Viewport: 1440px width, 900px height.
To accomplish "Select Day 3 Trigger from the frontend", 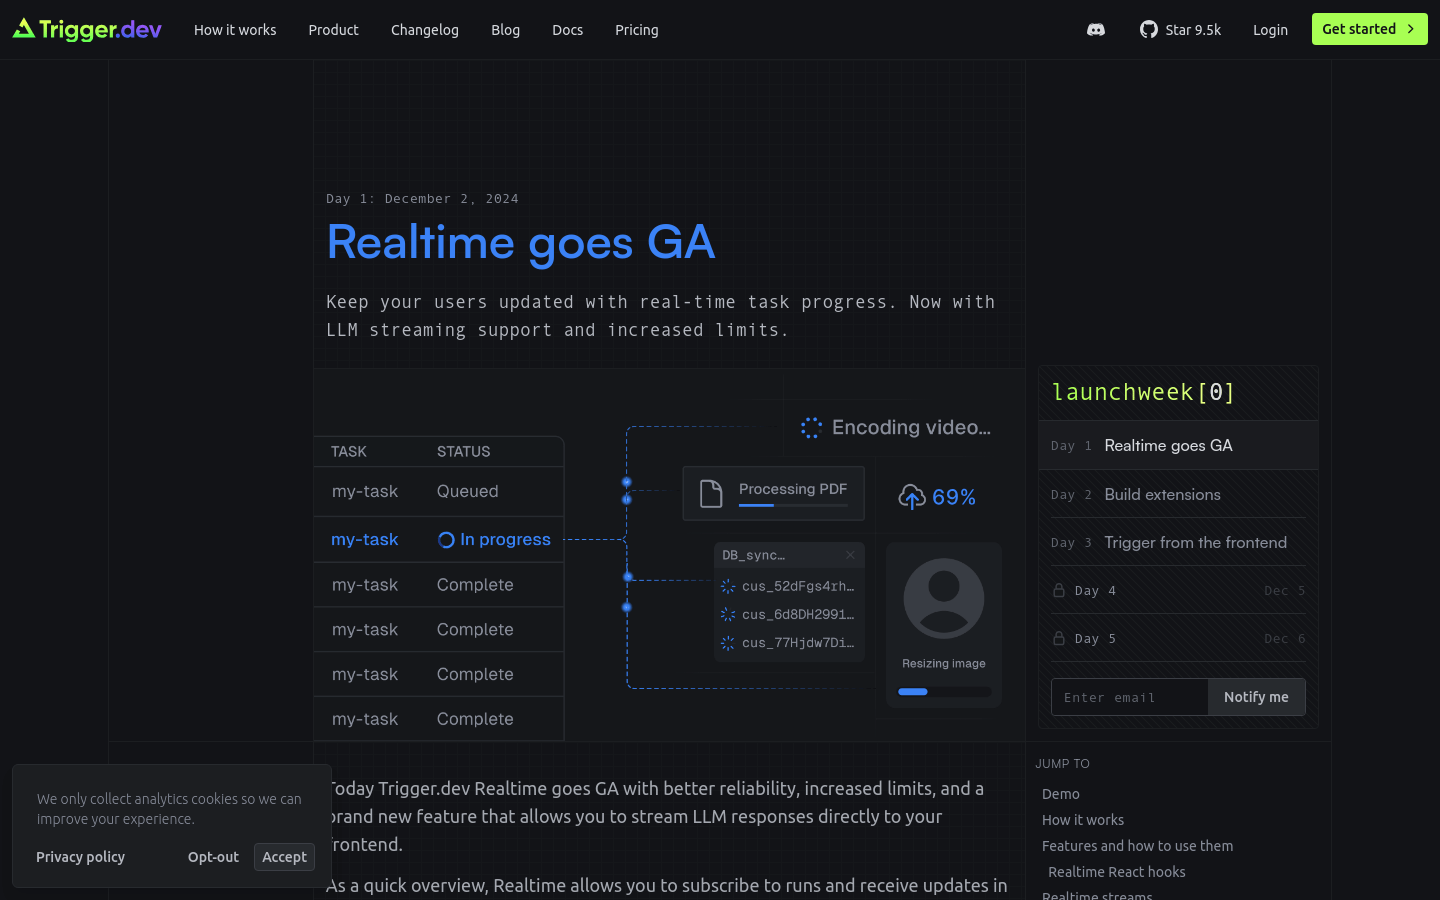I will (1178, 542).
